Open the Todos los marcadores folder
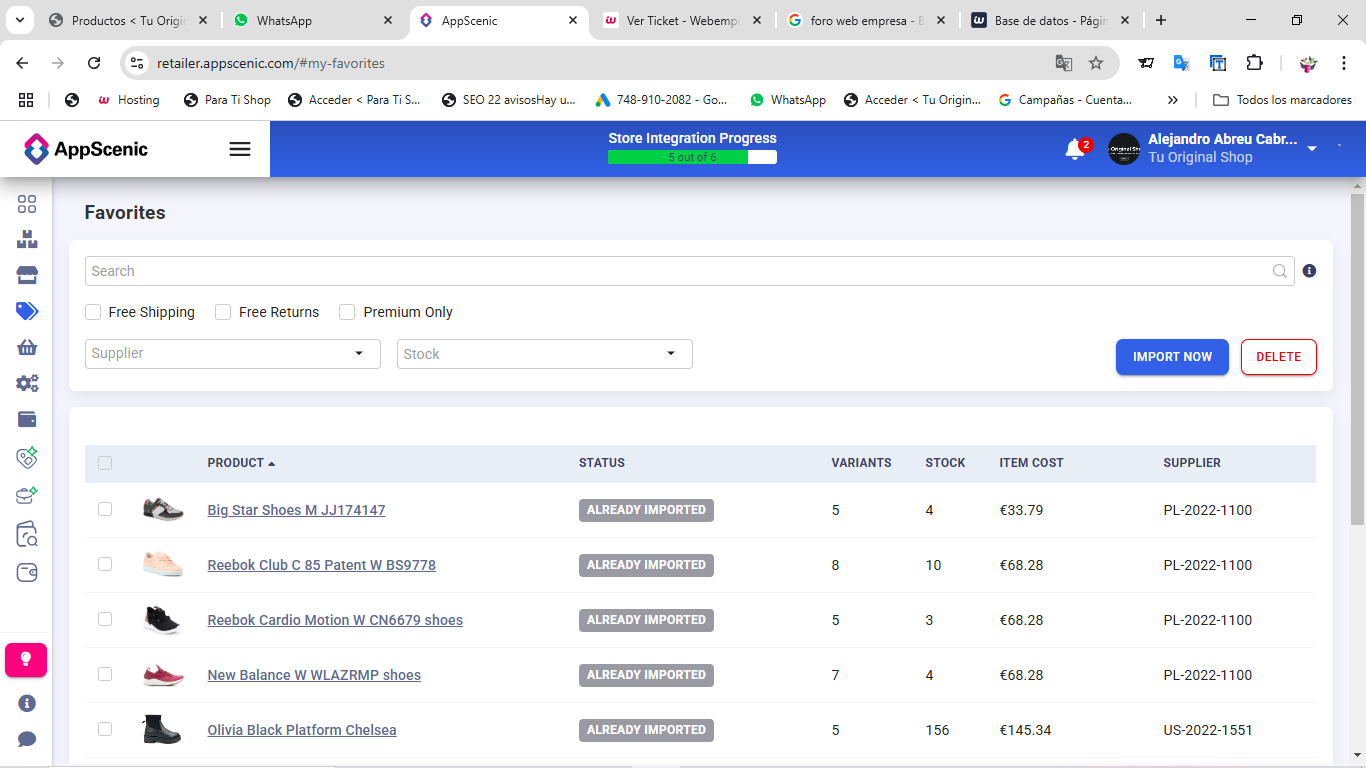 tap(1282, 100)
